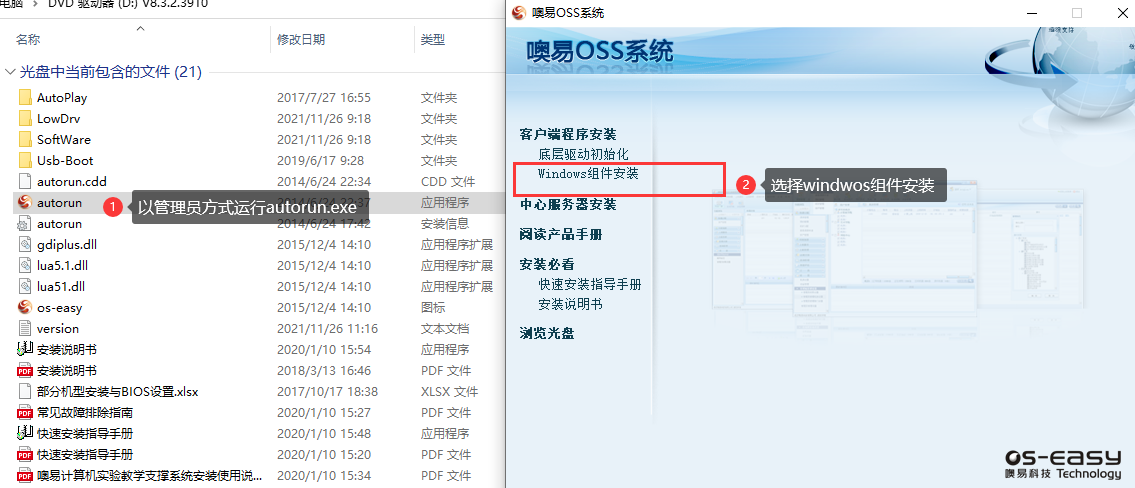The image size is (1135, 488).
Task: Collapse the 光盘中当前包含的文件 group
Action: click(x=10, y=72)
